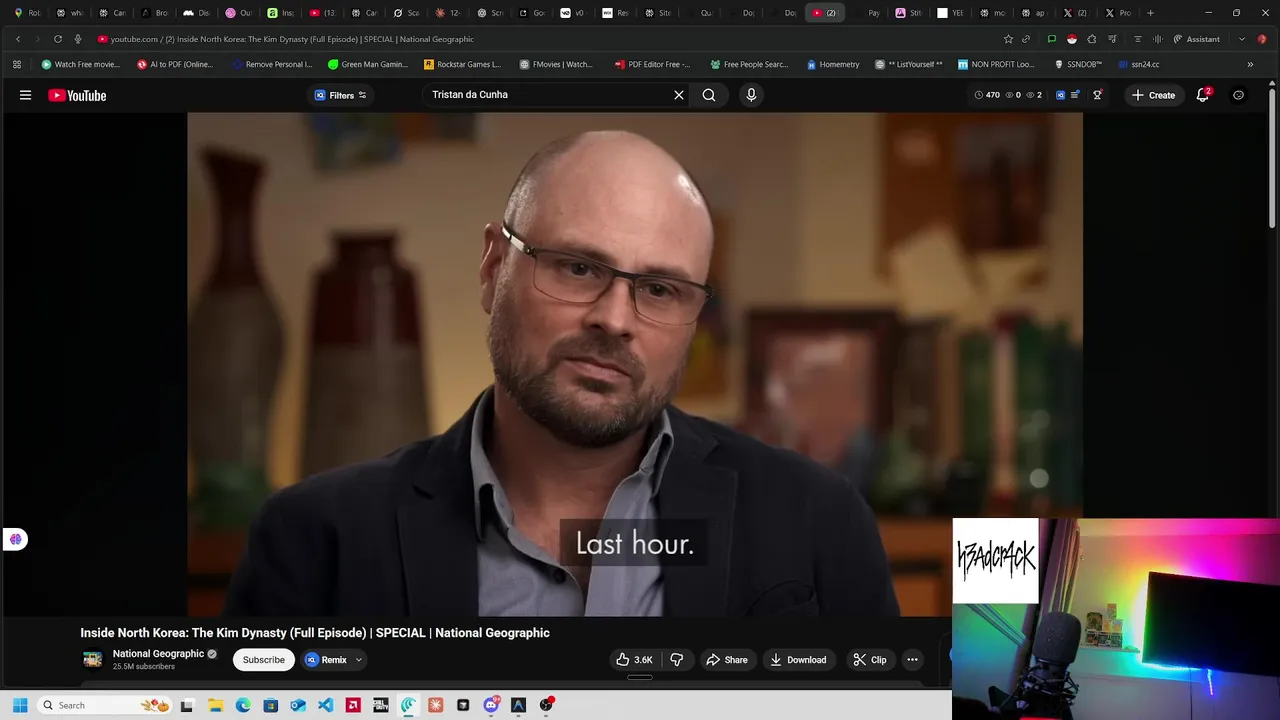Open PDF Editor Free bookmark
The height and width of the screenshot is (720, 1280).
[x=653, y=64]
